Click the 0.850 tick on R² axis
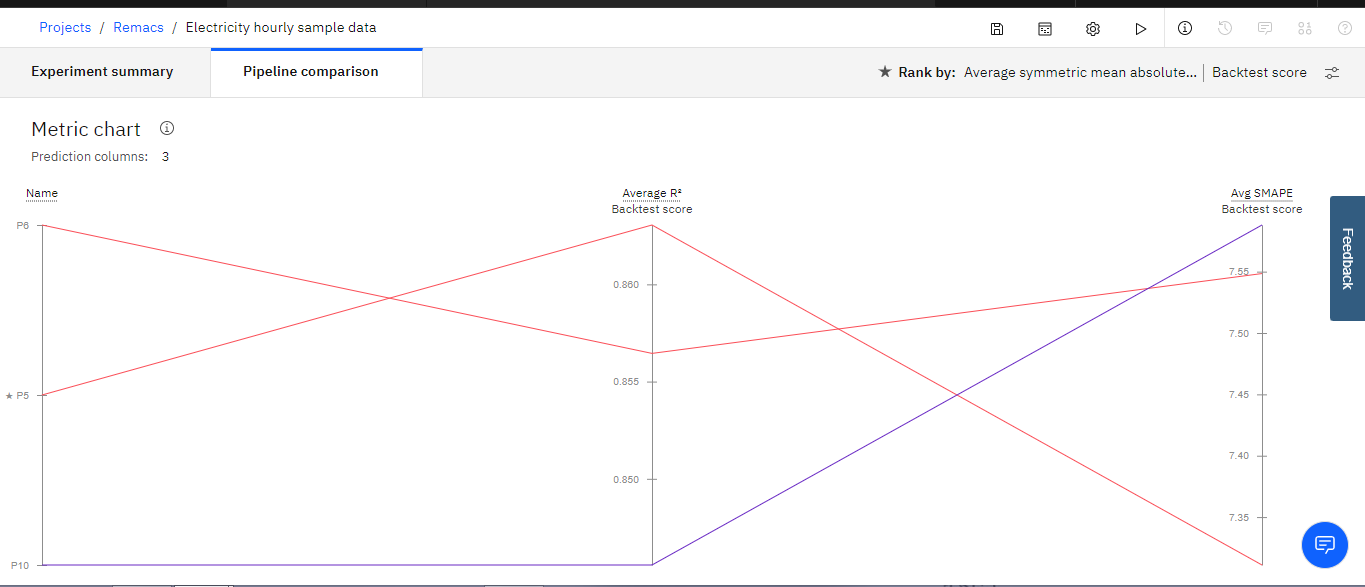This screenshot has width=1365, height=587. click(626, 480)
